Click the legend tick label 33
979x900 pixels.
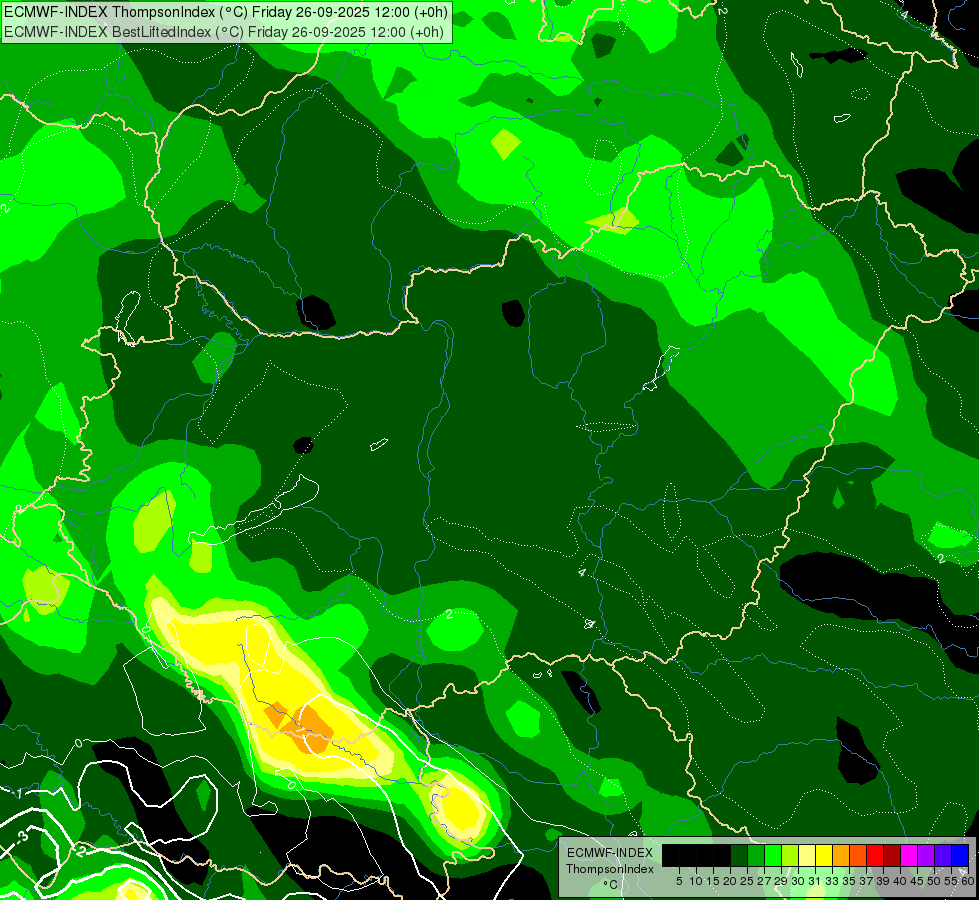tap(832, 881)
